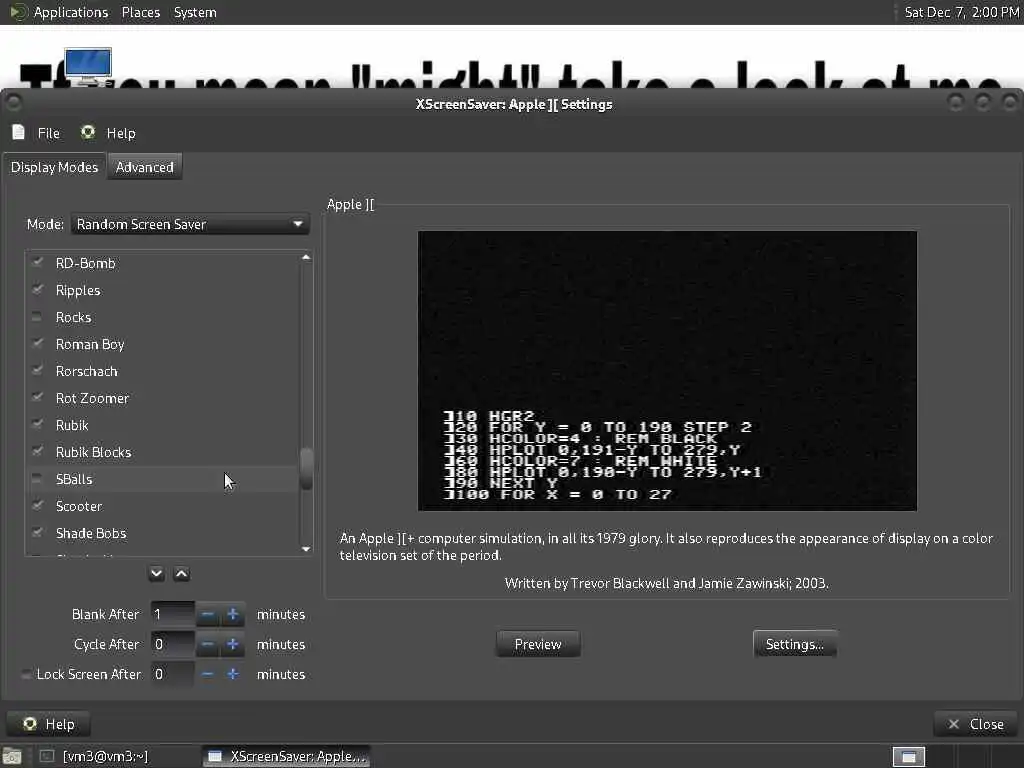Switch to Display Modes tab
1024x768 pixels.
(x=54, y=167)
